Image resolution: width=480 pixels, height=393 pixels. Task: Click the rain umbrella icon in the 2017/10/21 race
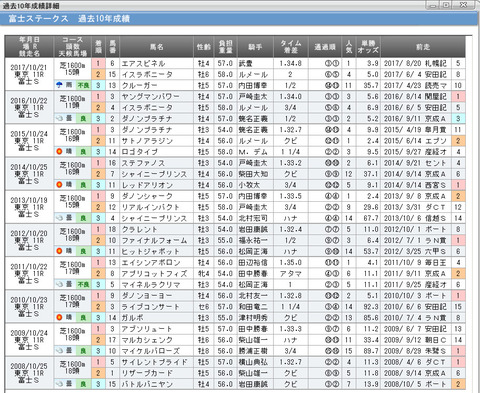tap(59, 85)
